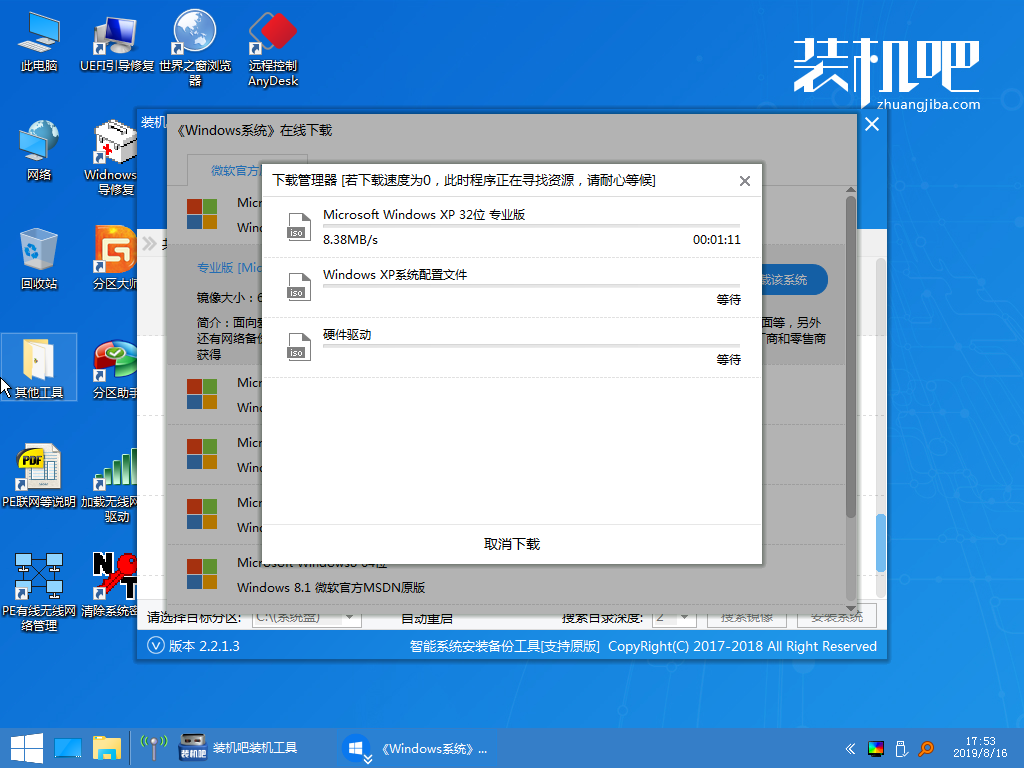Click the Windows XP download progress bar
Screen dimensions: 1024x768
click(x=531, y=226)
